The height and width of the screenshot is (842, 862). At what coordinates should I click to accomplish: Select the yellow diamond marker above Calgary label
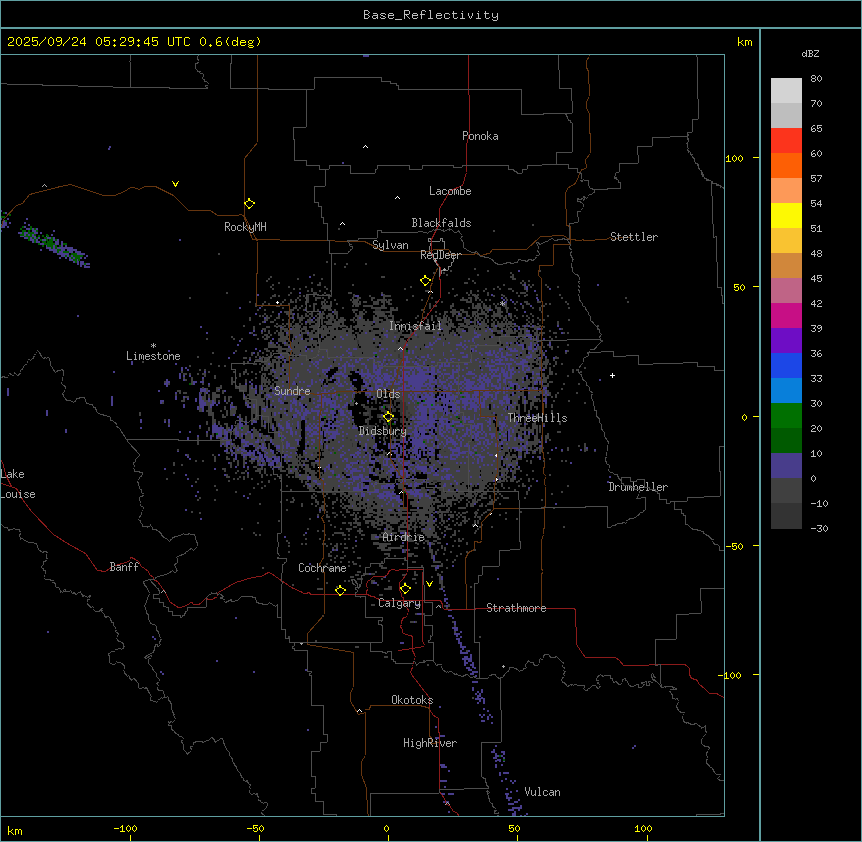405,589
